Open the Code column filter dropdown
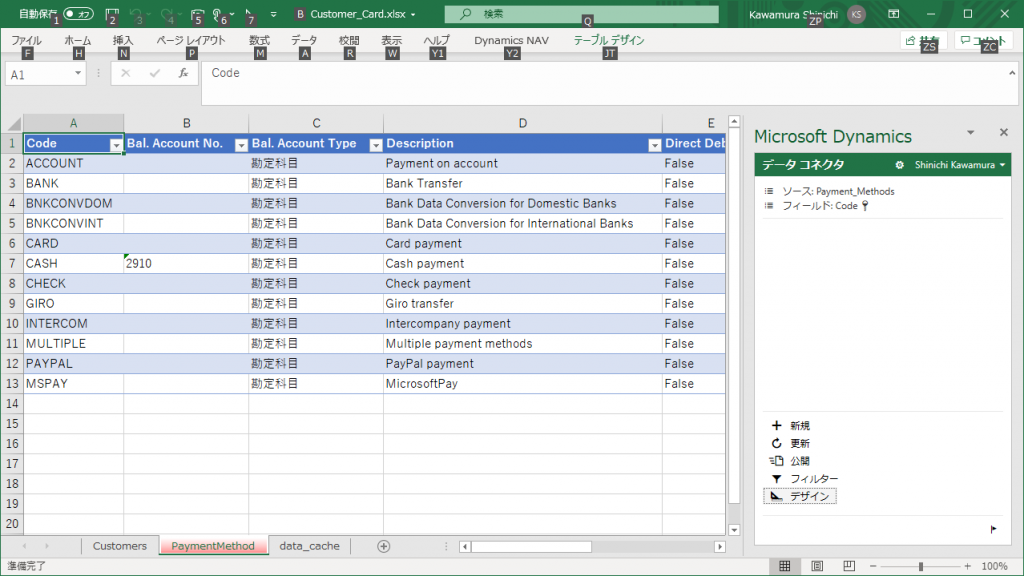Viewport: 1024px width, 576px height. click(115, 145)
